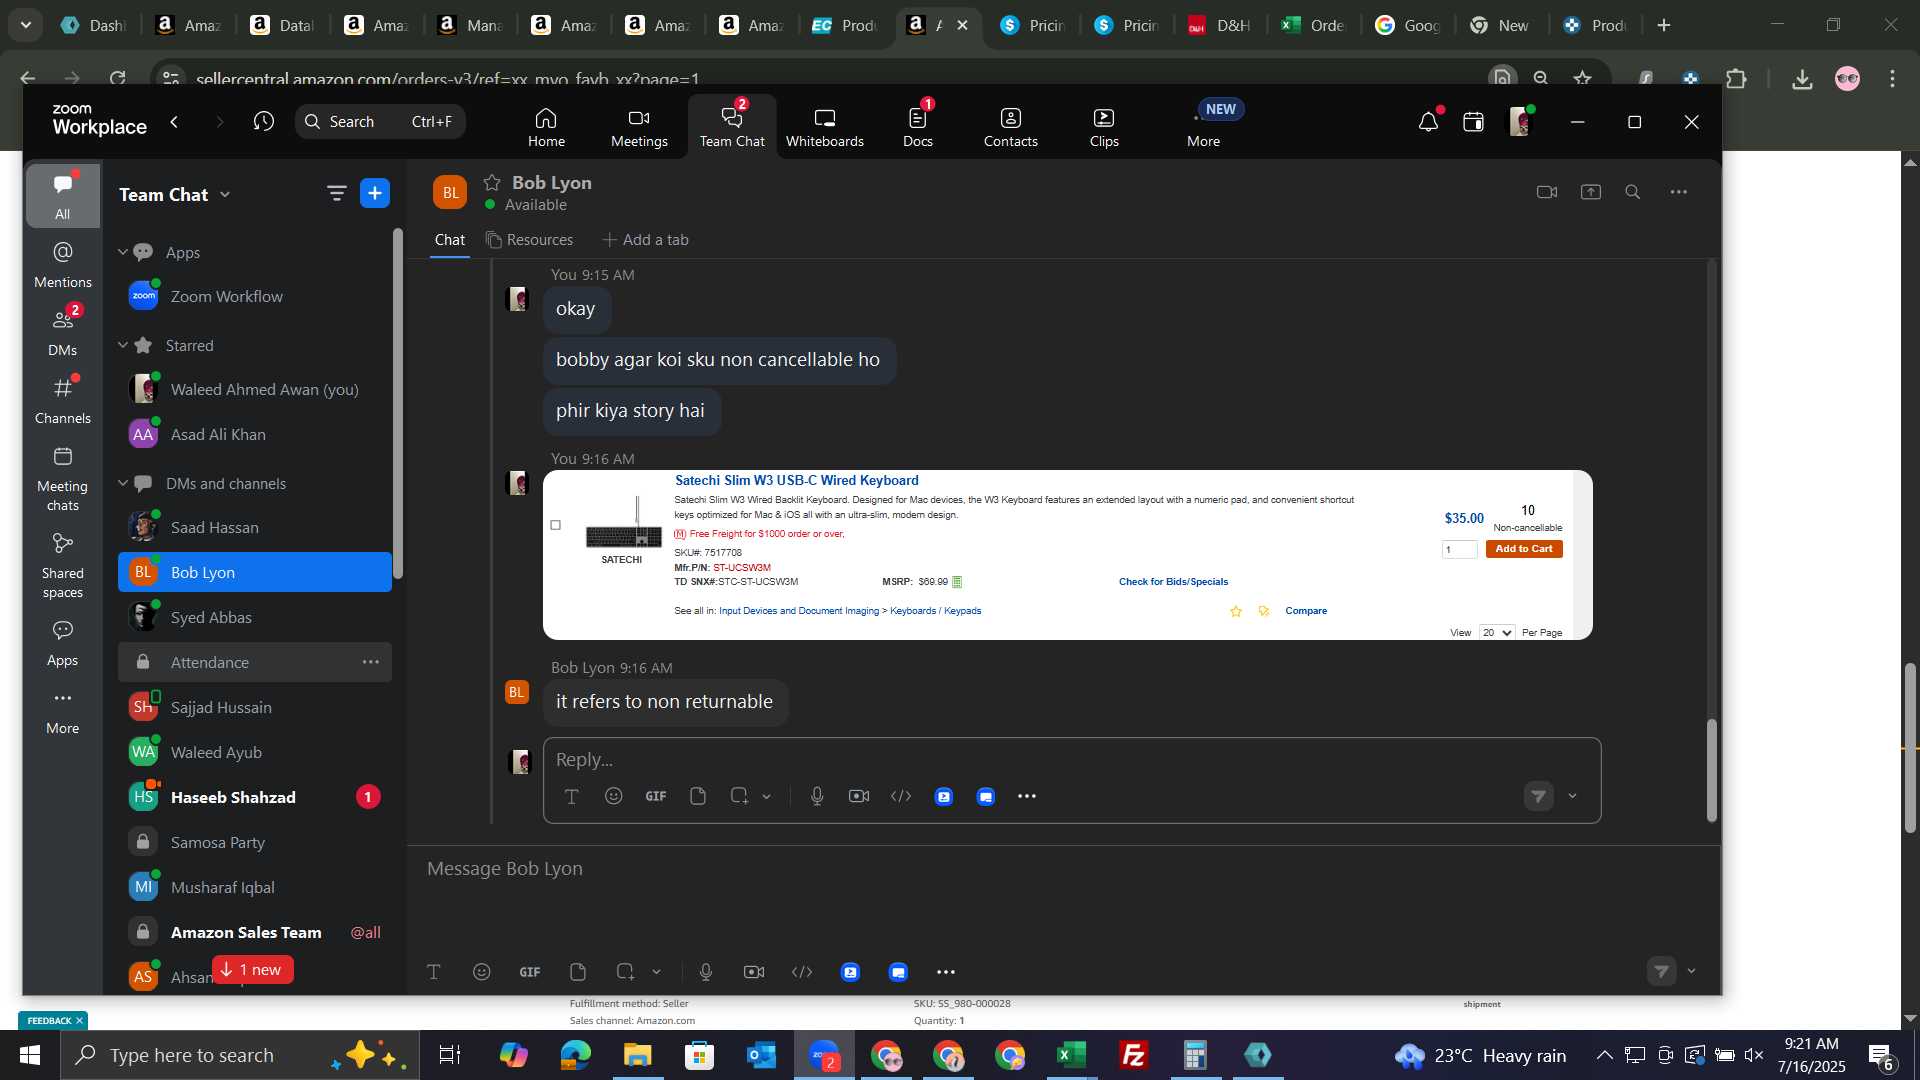The height and width of the screenshot is (1080, 1920).
Task: Start a video call with Bob Lyon
Action: click(x=1547, y=192)
